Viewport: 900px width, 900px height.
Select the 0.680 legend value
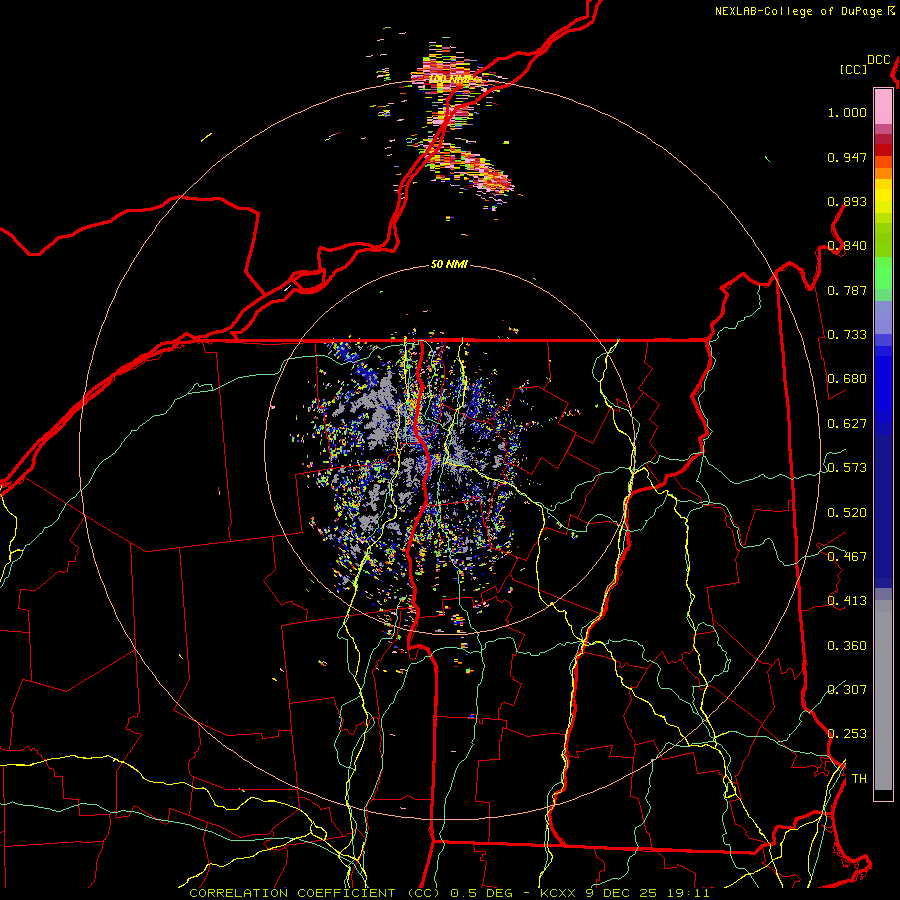tap(847, 379)
